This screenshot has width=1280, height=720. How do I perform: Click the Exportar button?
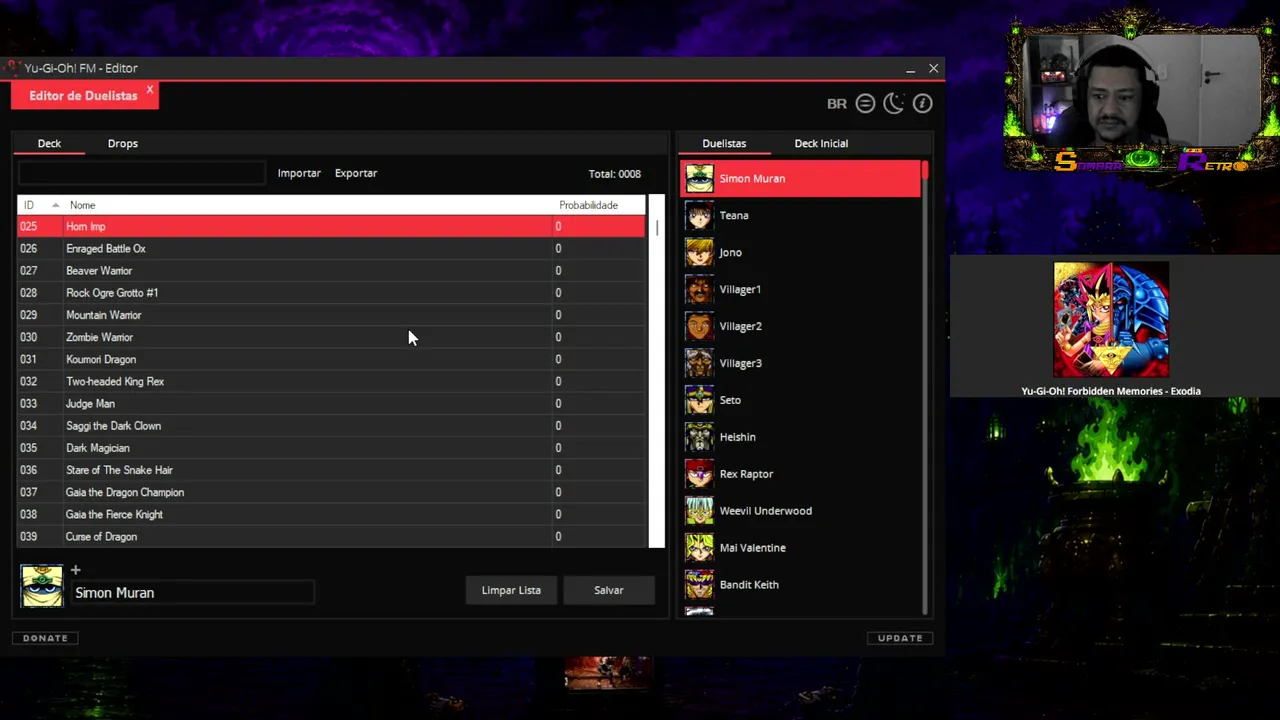[x=356, y=173]
